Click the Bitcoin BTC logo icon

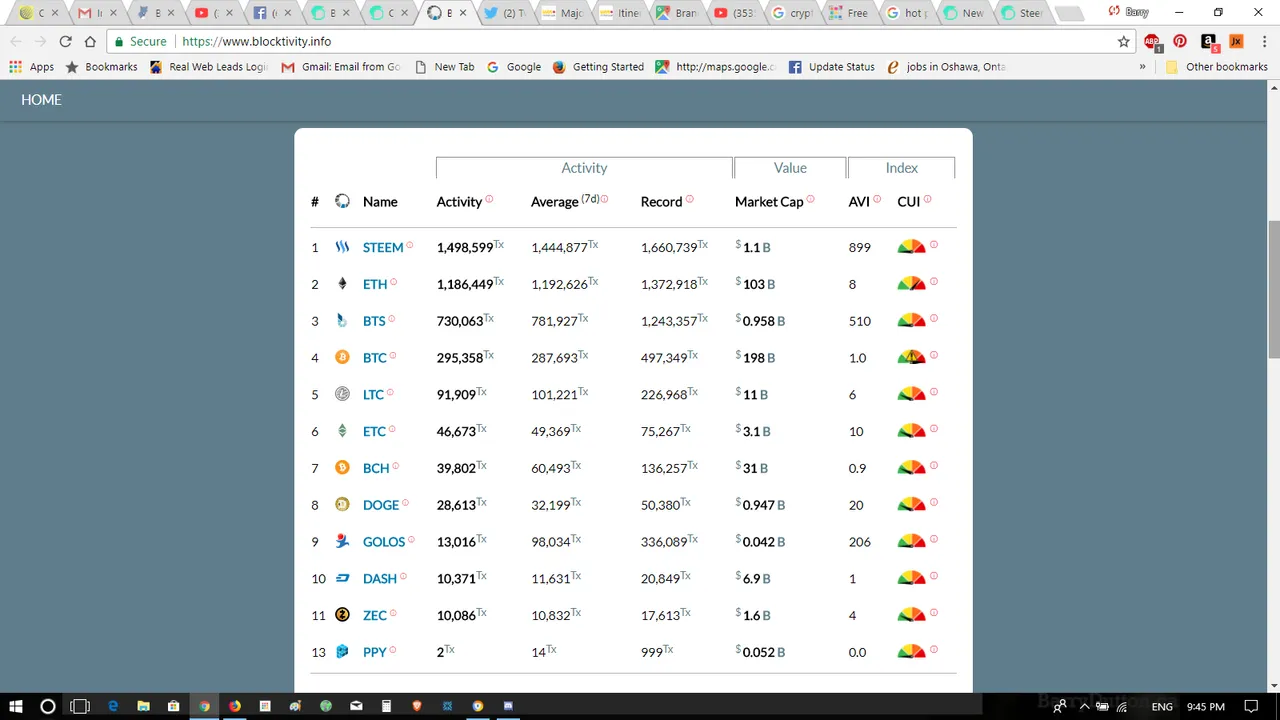tap(342, 357)
